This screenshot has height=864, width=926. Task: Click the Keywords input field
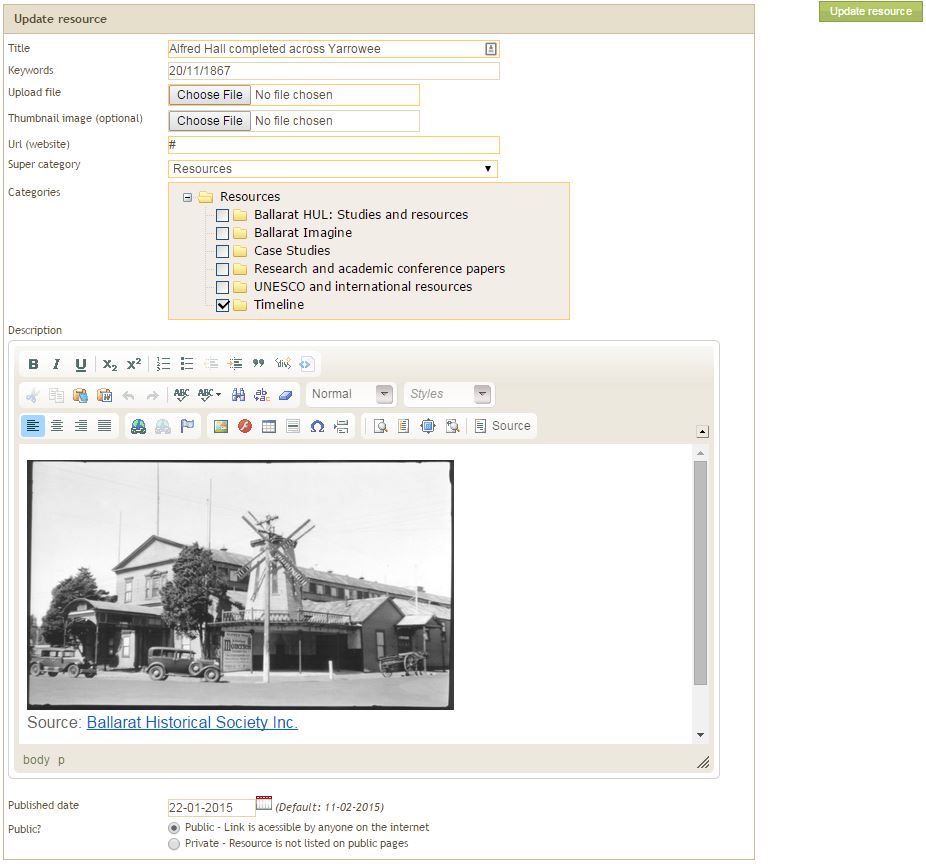(x=333, y=71)
